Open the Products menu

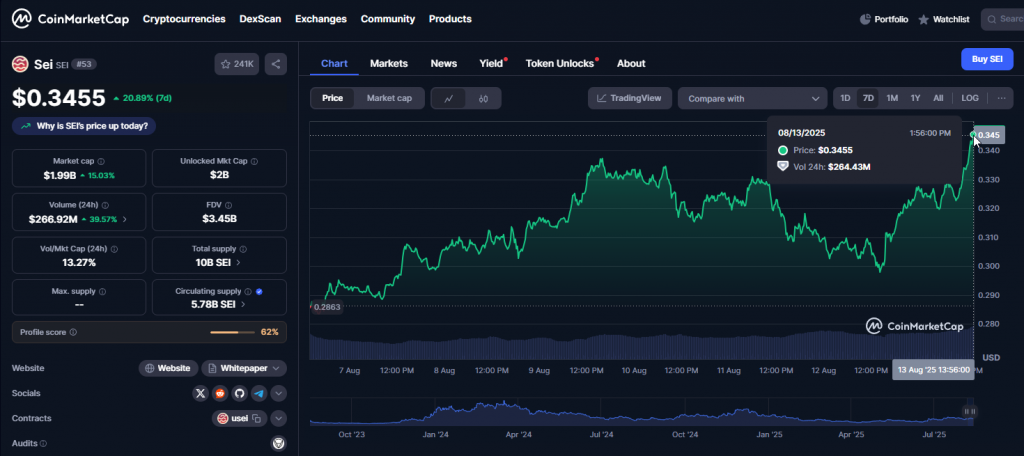(x=450, y=19)
